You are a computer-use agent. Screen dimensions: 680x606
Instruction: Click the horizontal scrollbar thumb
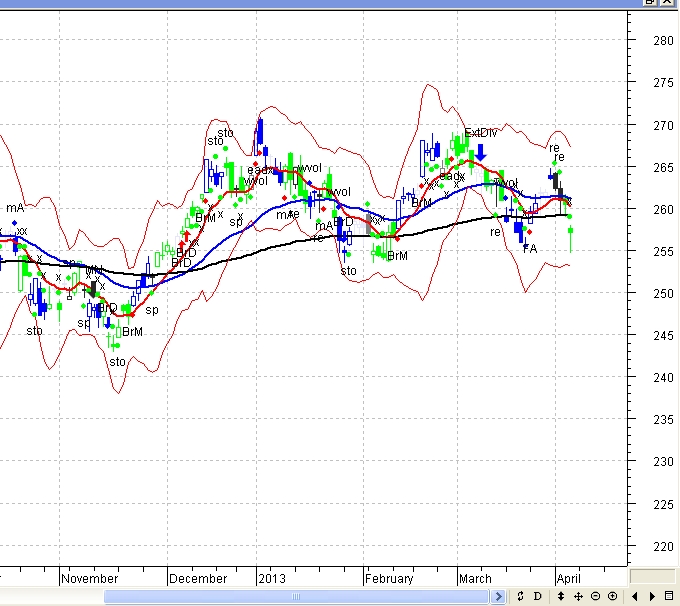click(x=300, y=597)
